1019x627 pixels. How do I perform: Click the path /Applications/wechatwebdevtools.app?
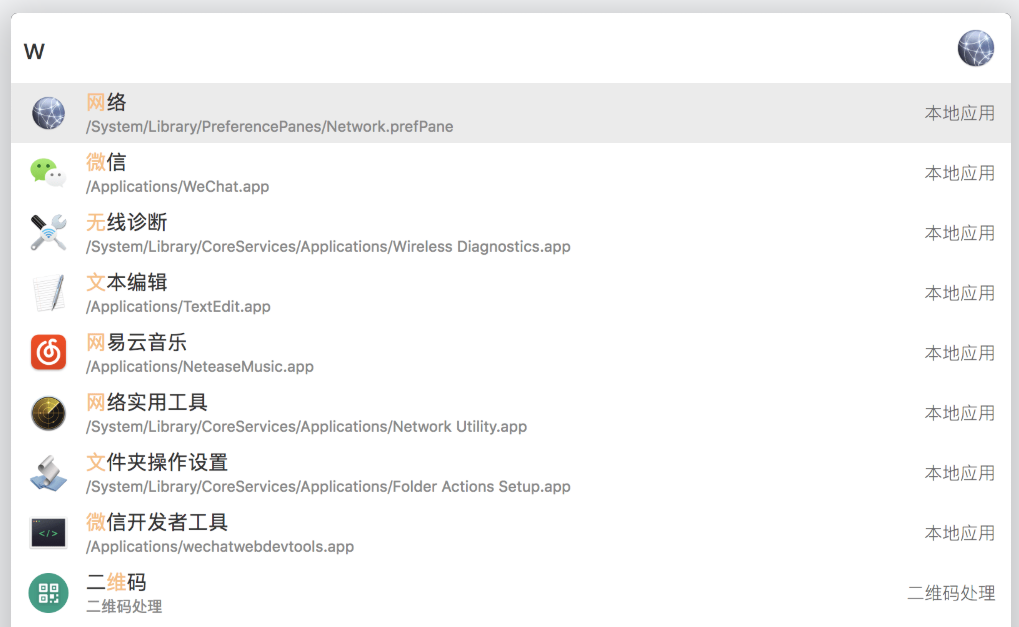pyautogui.click(x=220, y=546)
